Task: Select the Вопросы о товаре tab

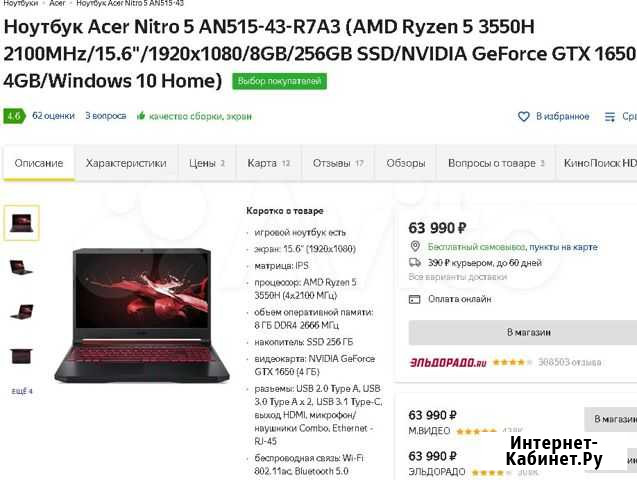Action: 496,163
